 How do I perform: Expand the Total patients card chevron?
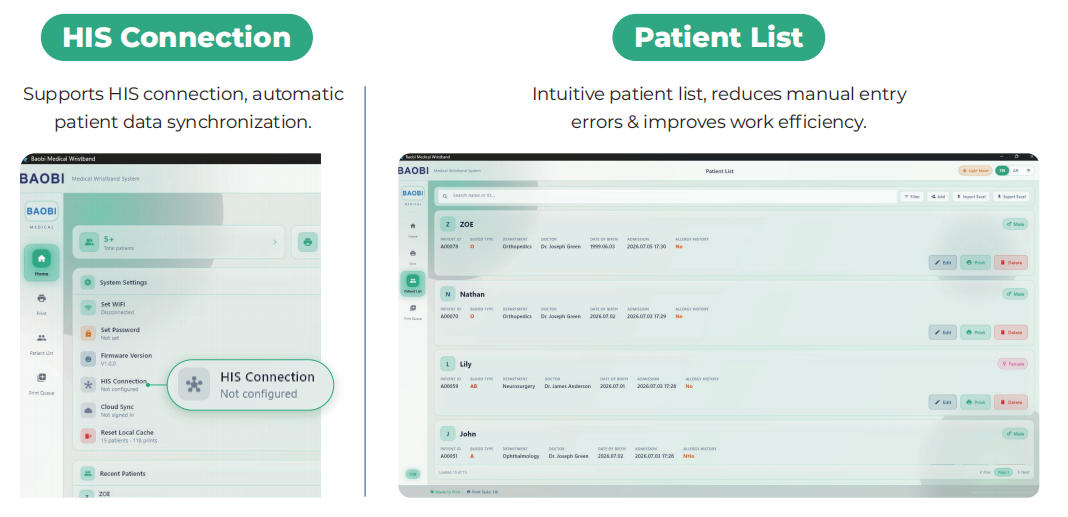pyautogui.click(x=275, y=242)
